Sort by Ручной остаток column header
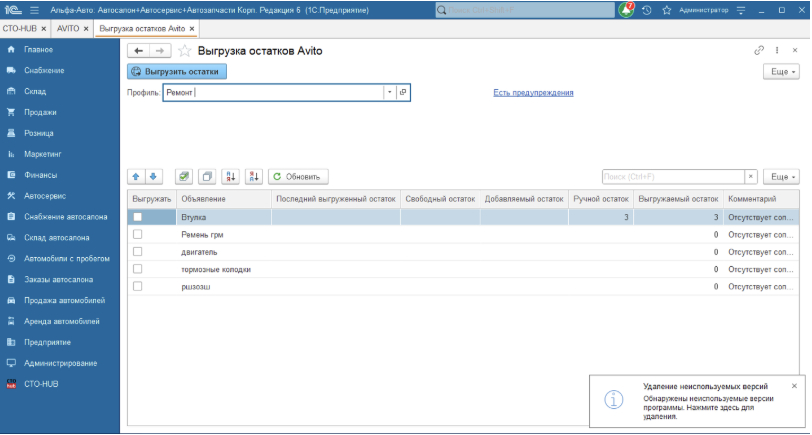 pos(601,199)
